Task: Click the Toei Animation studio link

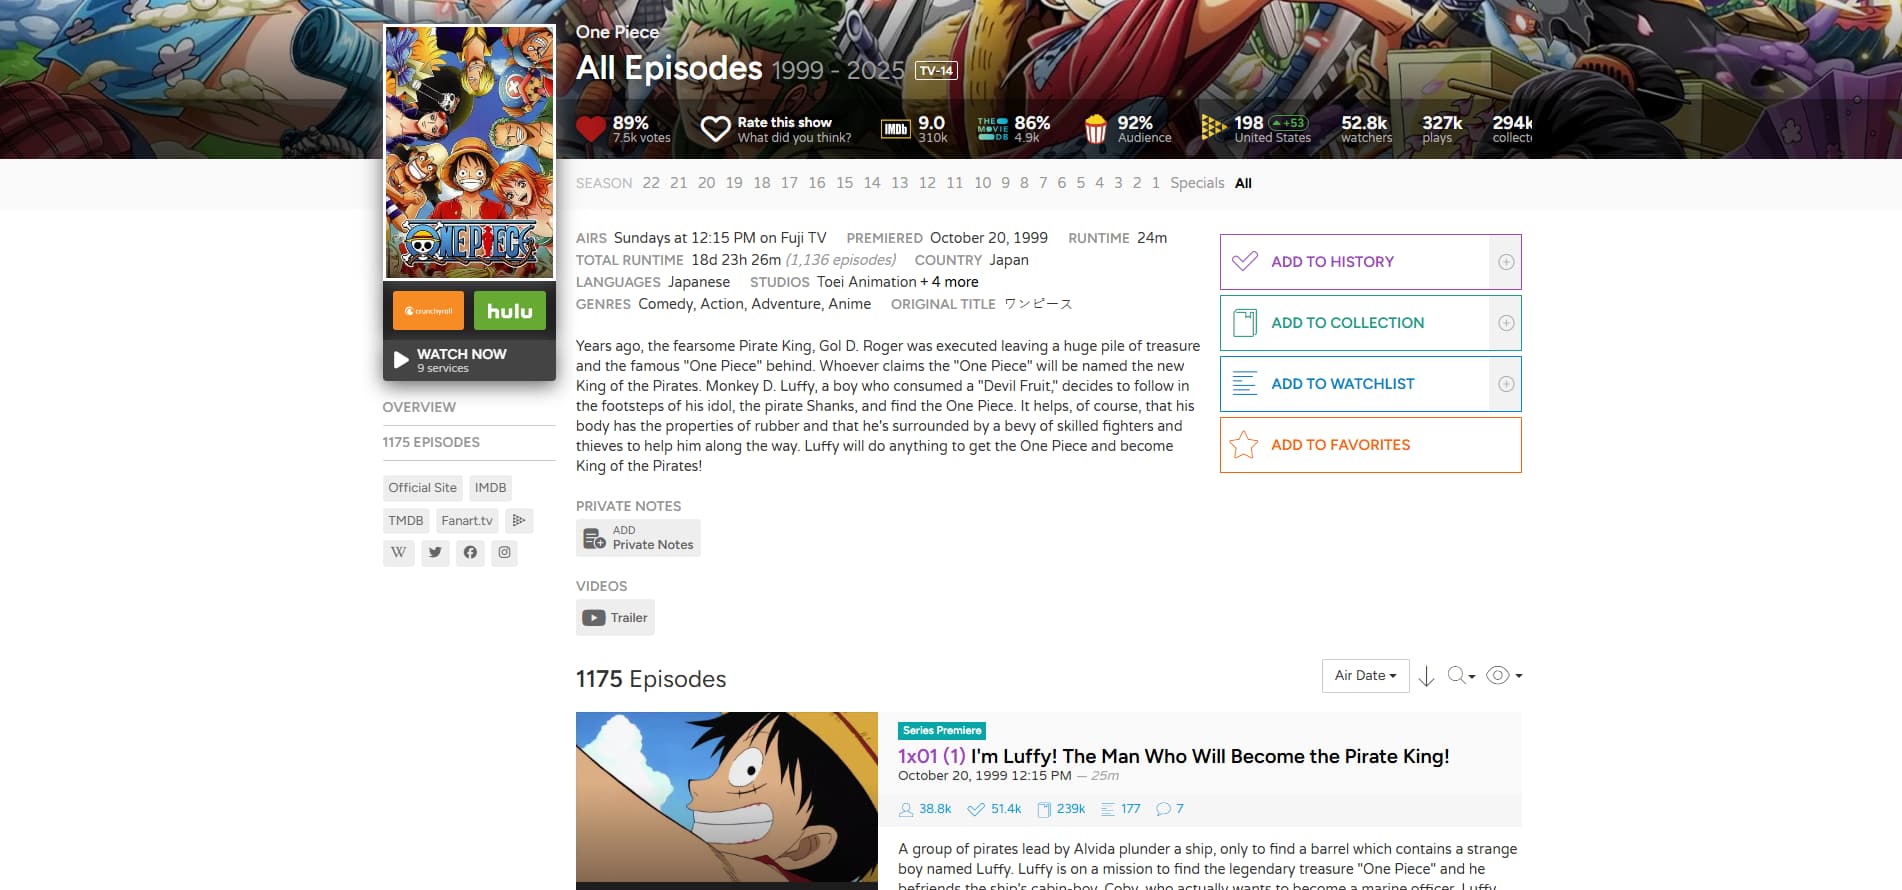Action: tap(867, 282)
